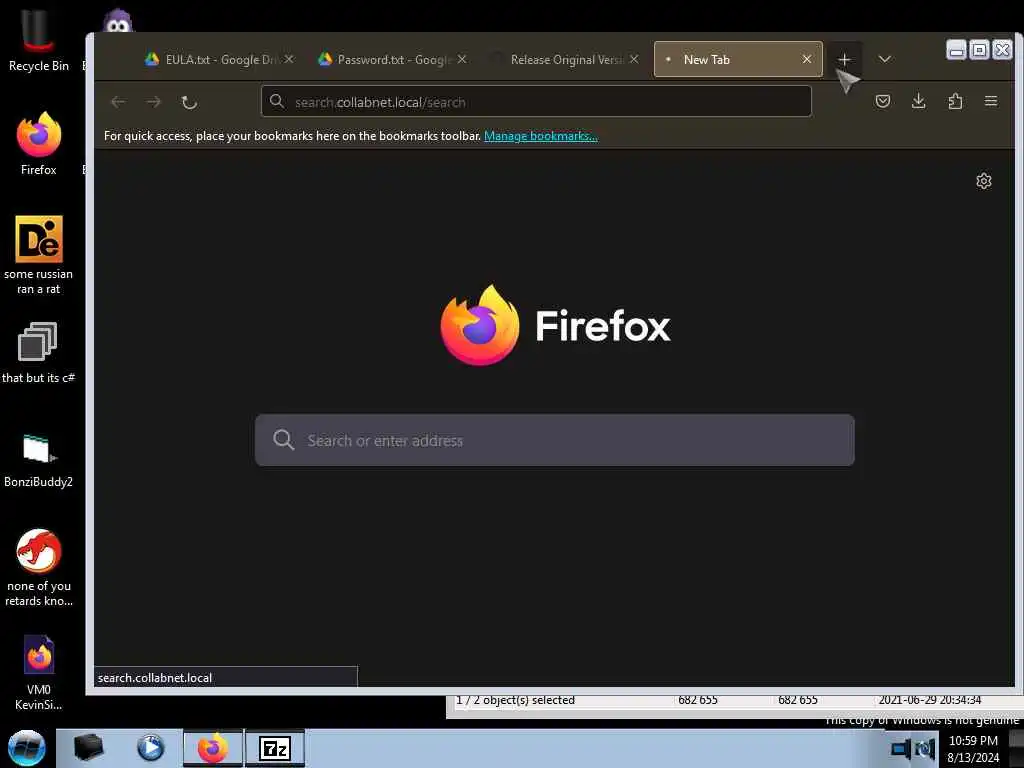
Task: Maximize the Firefox window
Action: coord(979,50)
